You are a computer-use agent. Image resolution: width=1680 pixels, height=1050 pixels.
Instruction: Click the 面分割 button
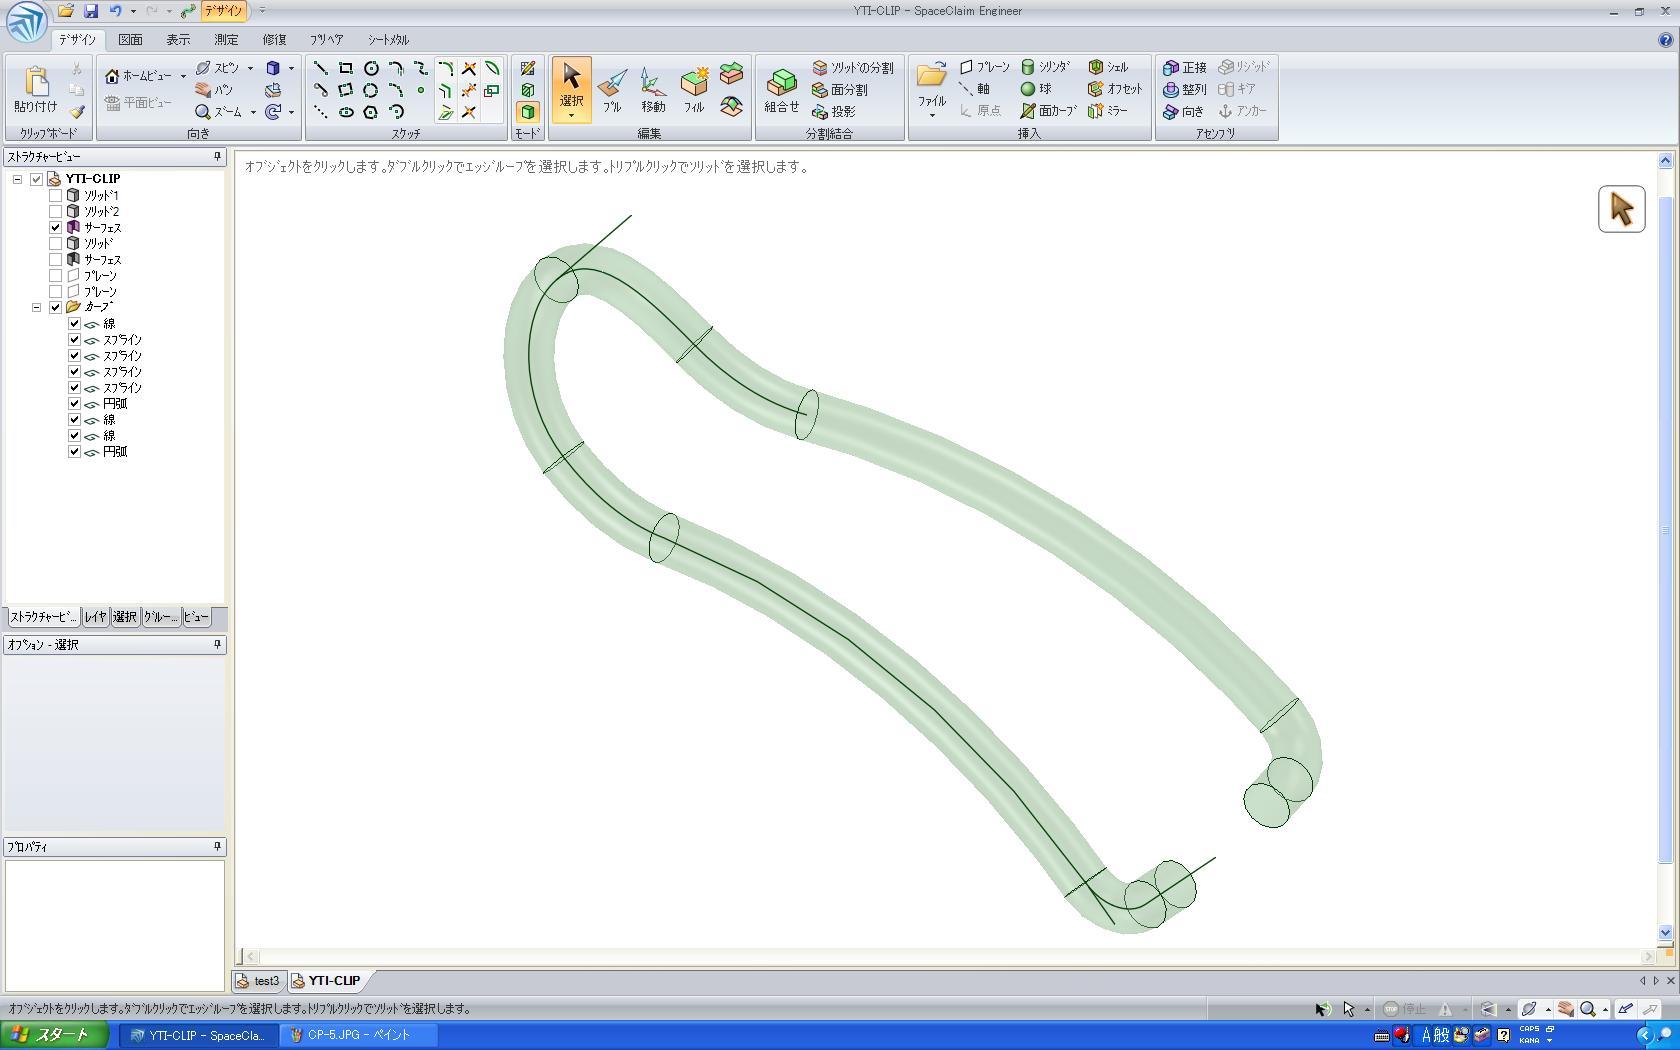840,90
